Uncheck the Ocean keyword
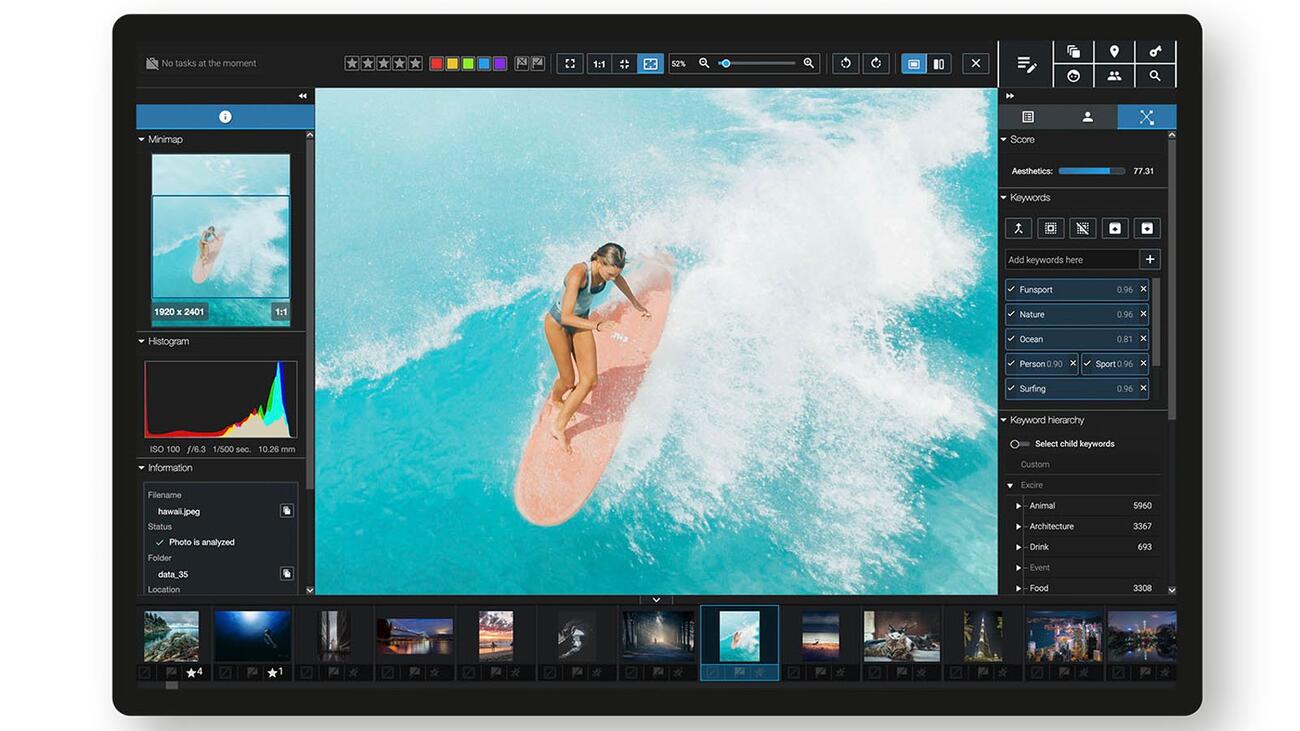The width and height of the screenshot is (1300, 731). point(1012,339)
